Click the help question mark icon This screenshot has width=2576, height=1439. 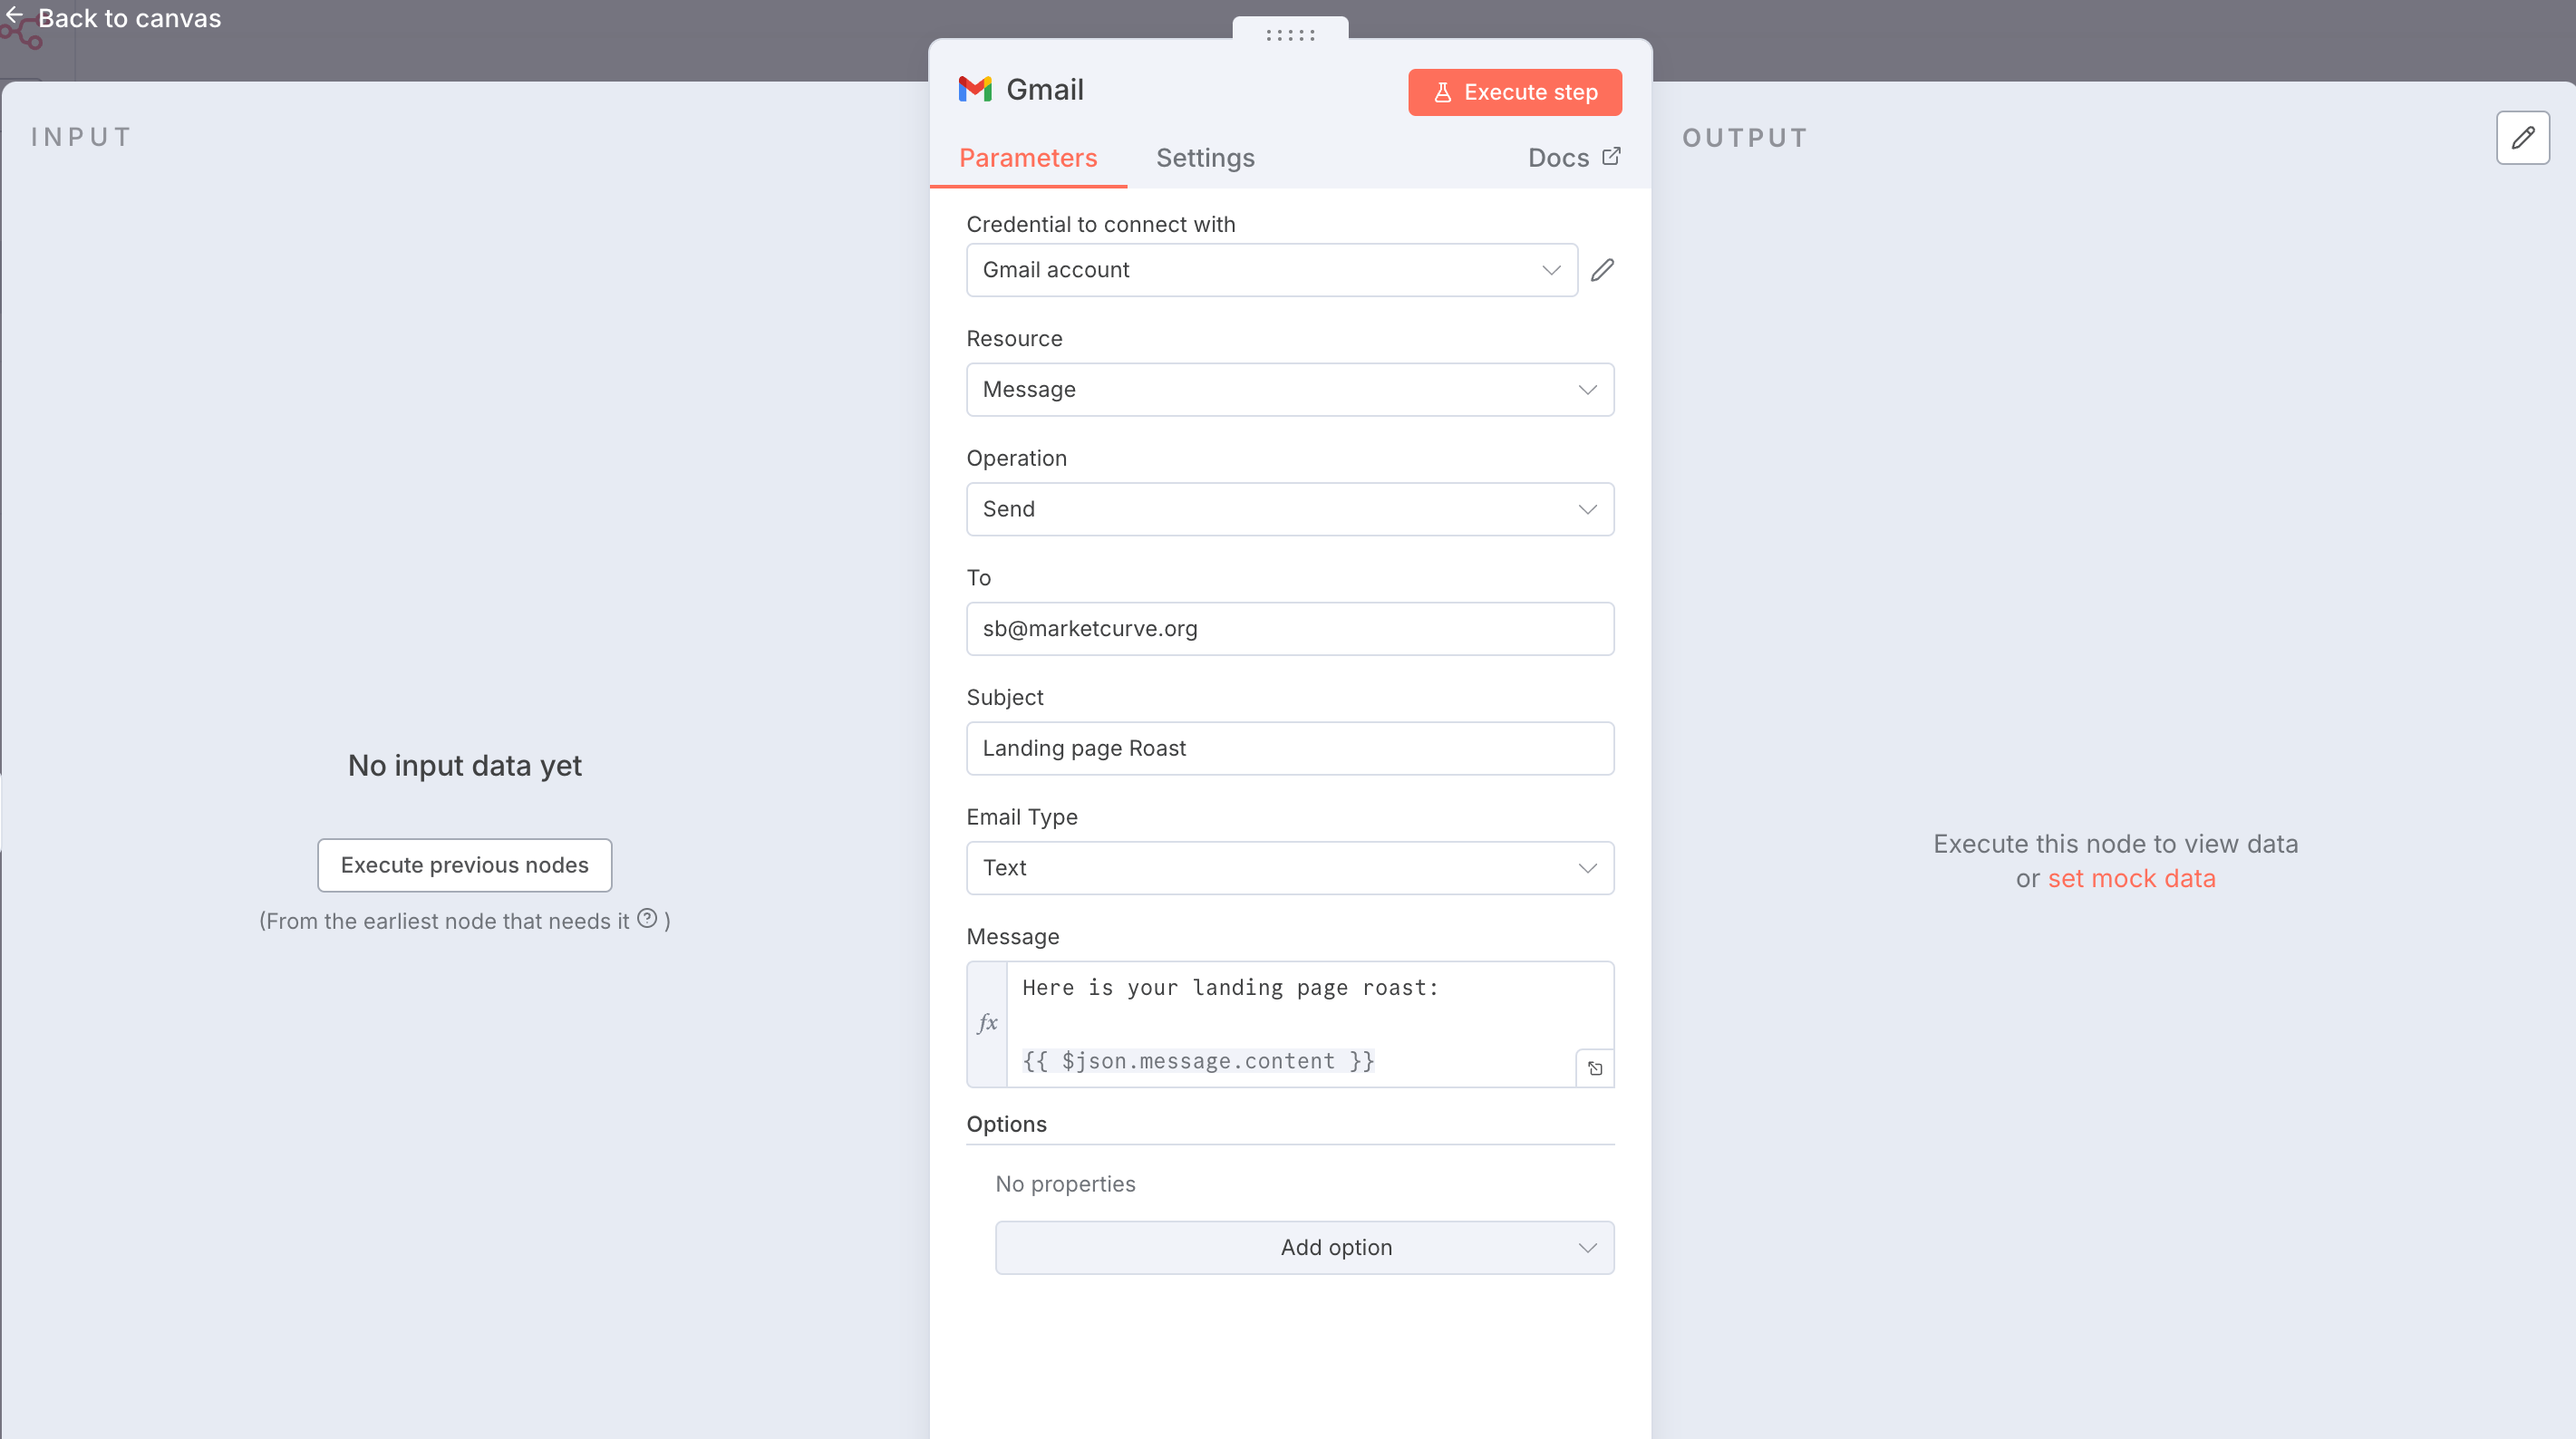click(647, 918)
